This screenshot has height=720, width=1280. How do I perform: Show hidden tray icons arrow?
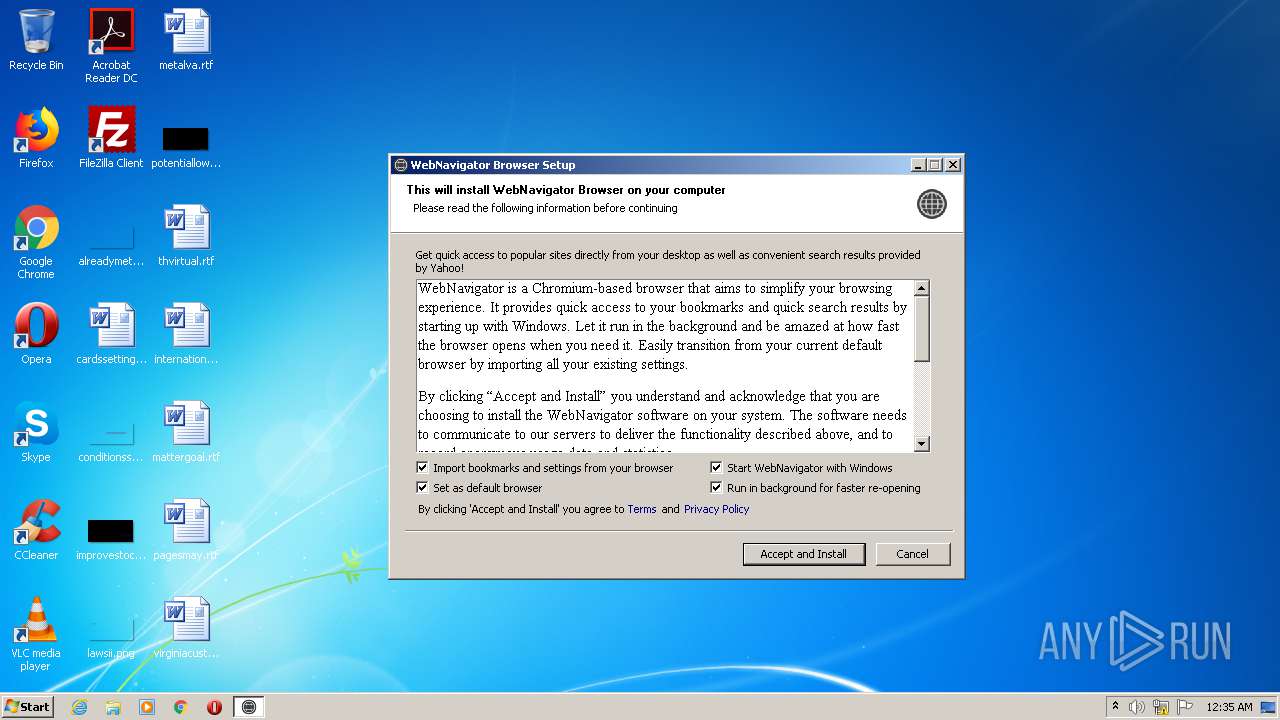[x=1115, y=707]
